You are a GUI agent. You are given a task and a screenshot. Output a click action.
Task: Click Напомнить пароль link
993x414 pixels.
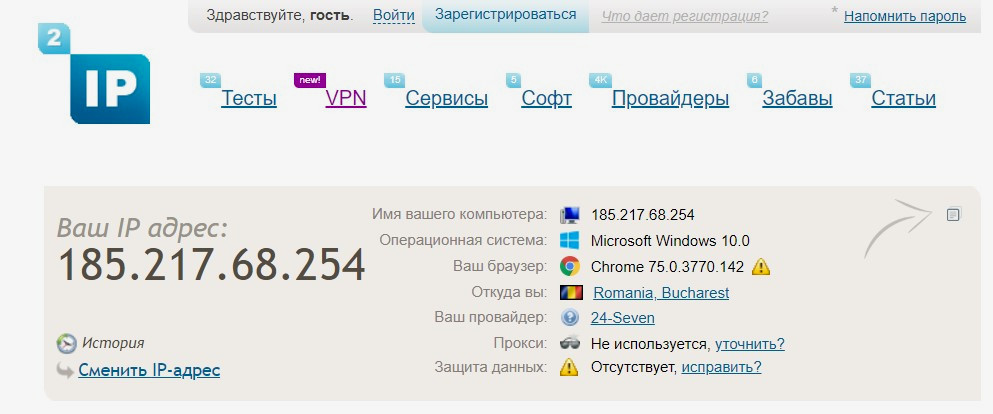[x=905, y=16]
